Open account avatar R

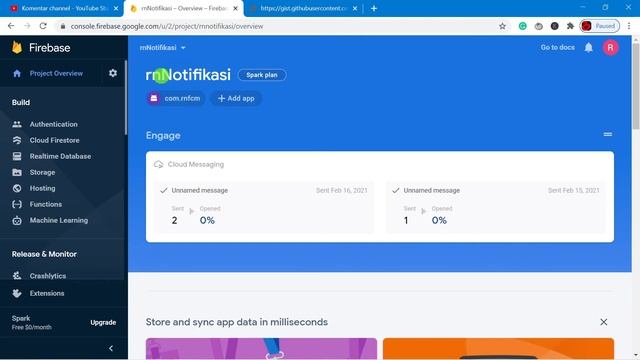611,48
